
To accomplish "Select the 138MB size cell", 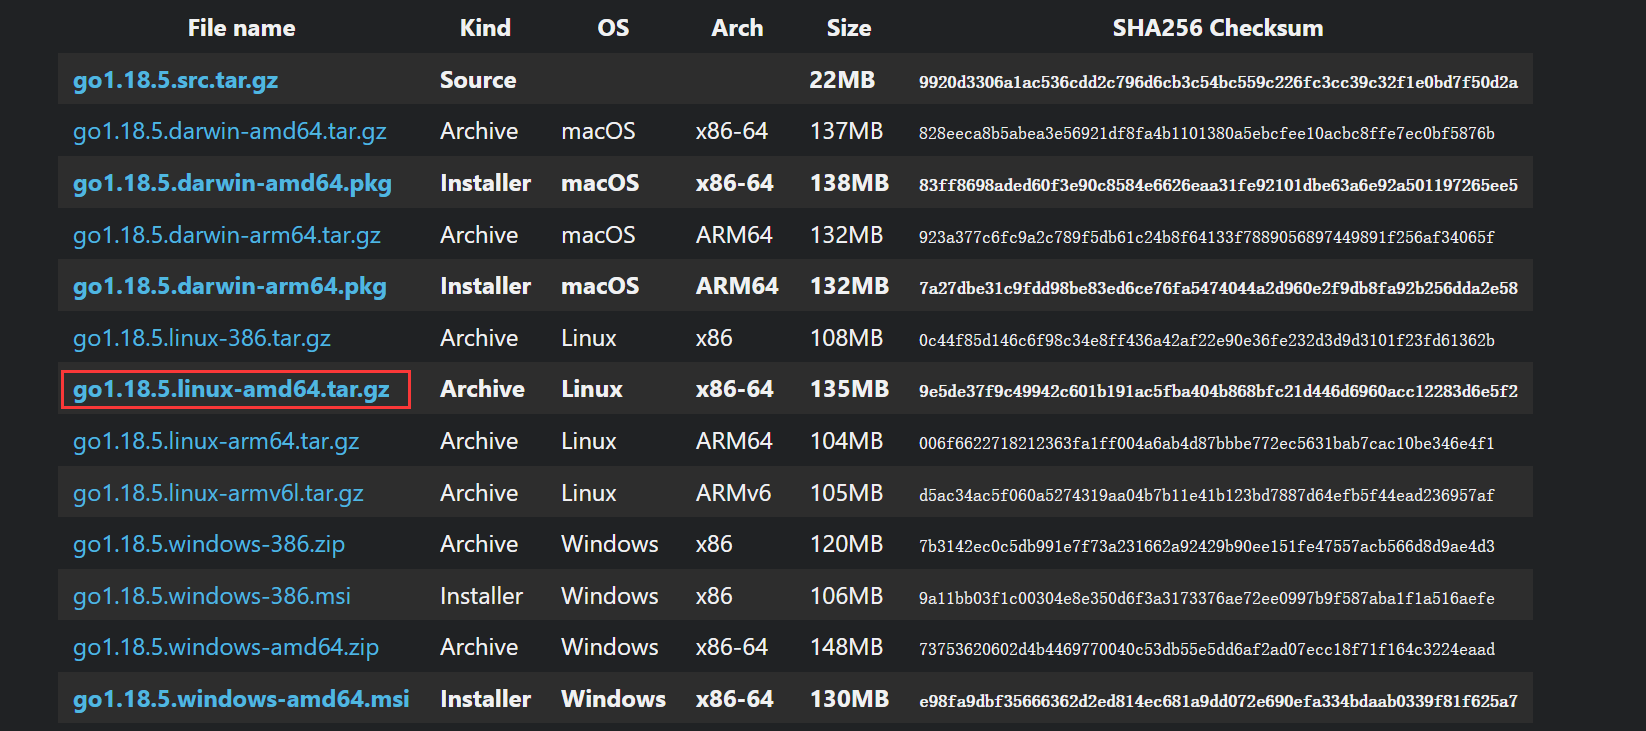I will (849, 183).
